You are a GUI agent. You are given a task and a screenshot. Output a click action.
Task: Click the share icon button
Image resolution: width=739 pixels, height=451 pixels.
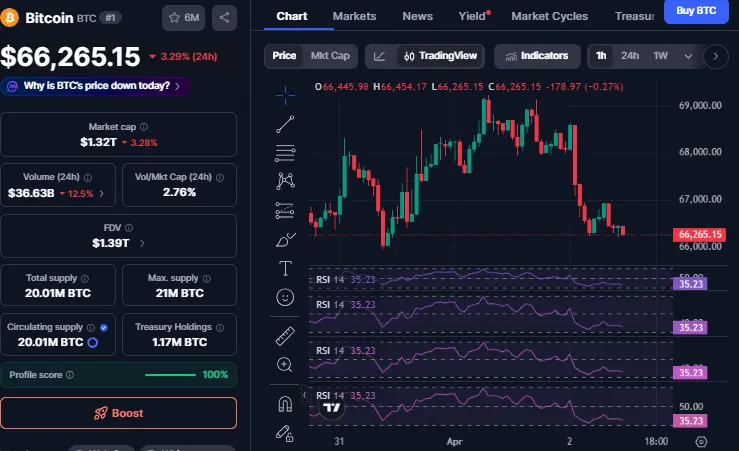pyautogui.click(x=224, y=18)
